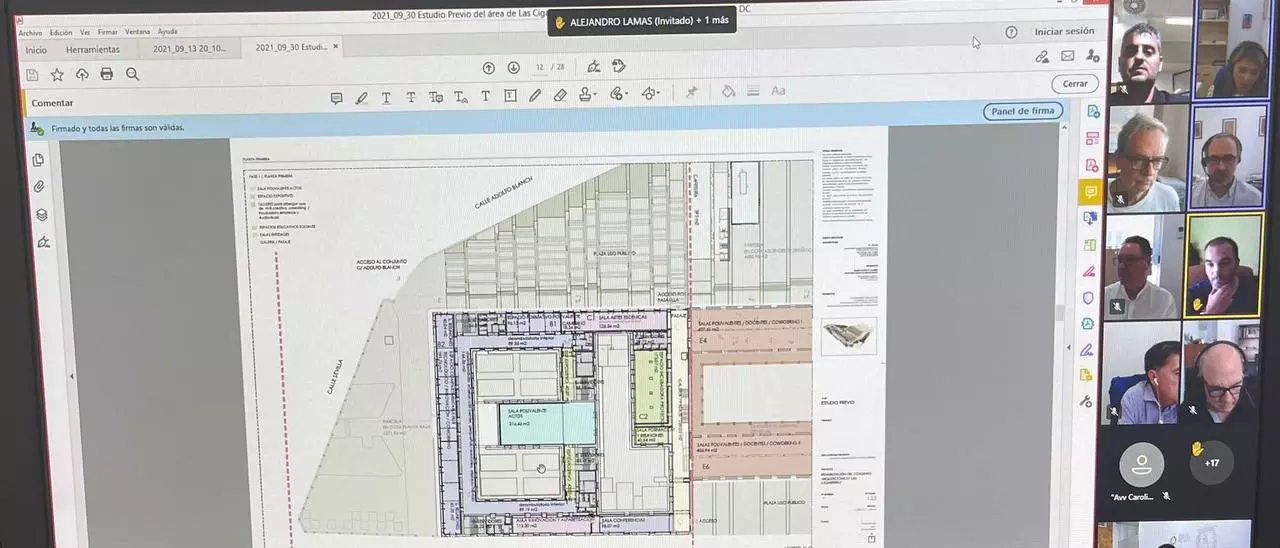This screenshot has width=1280, height=548.
Task: Click Iniciar sesión to sign in
Action: click(1064, 32)
